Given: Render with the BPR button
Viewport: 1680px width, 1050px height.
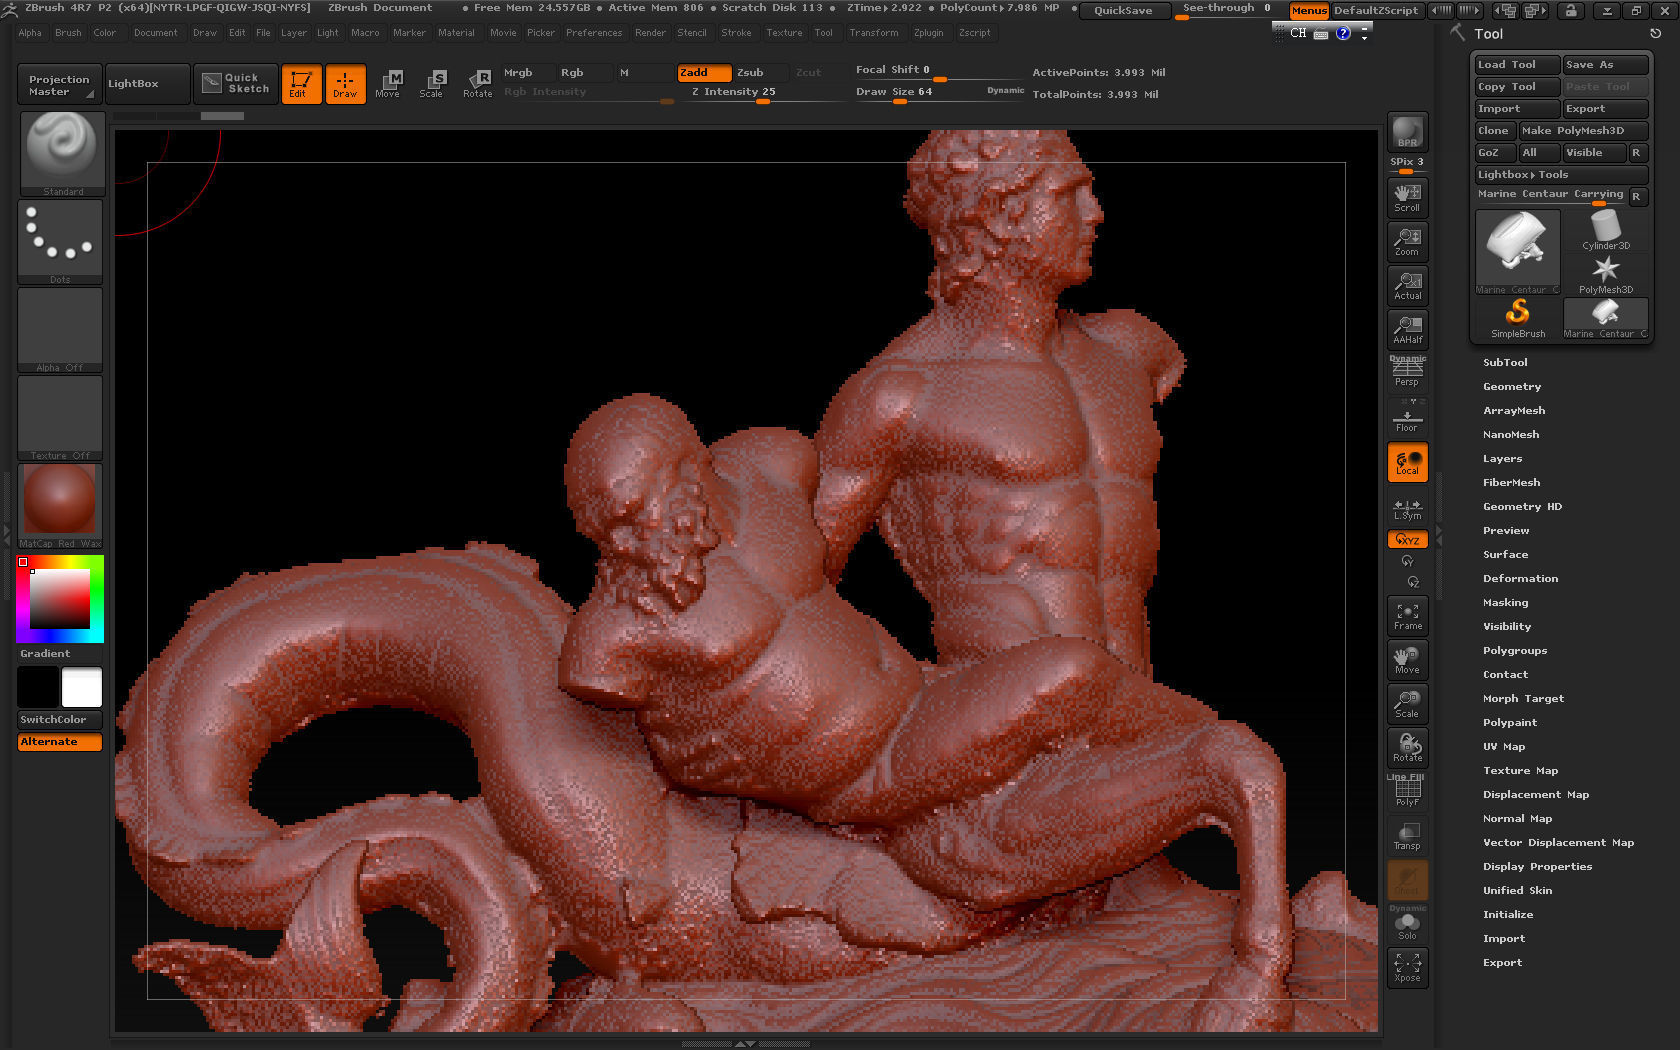Looking at the screenshot, I should [1407, 132].
